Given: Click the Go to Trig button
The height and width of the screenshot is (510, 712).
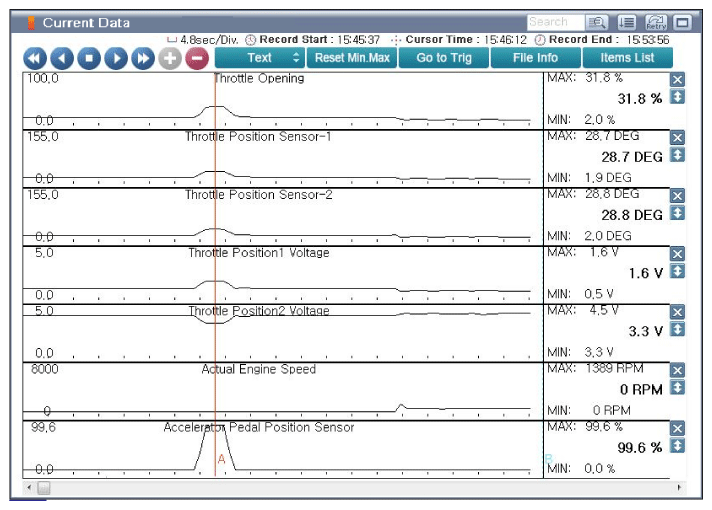Looking at the screenshot, I should coord(443,58).
